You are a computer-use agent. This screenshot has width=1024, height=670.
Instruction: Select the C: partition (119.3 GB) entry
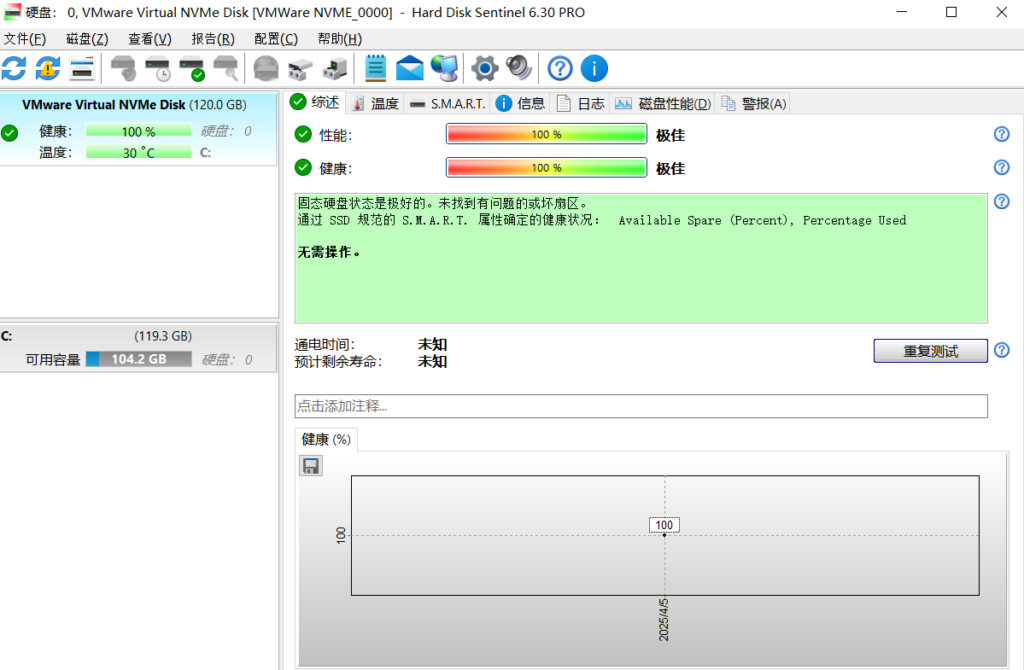coord(138,347)
